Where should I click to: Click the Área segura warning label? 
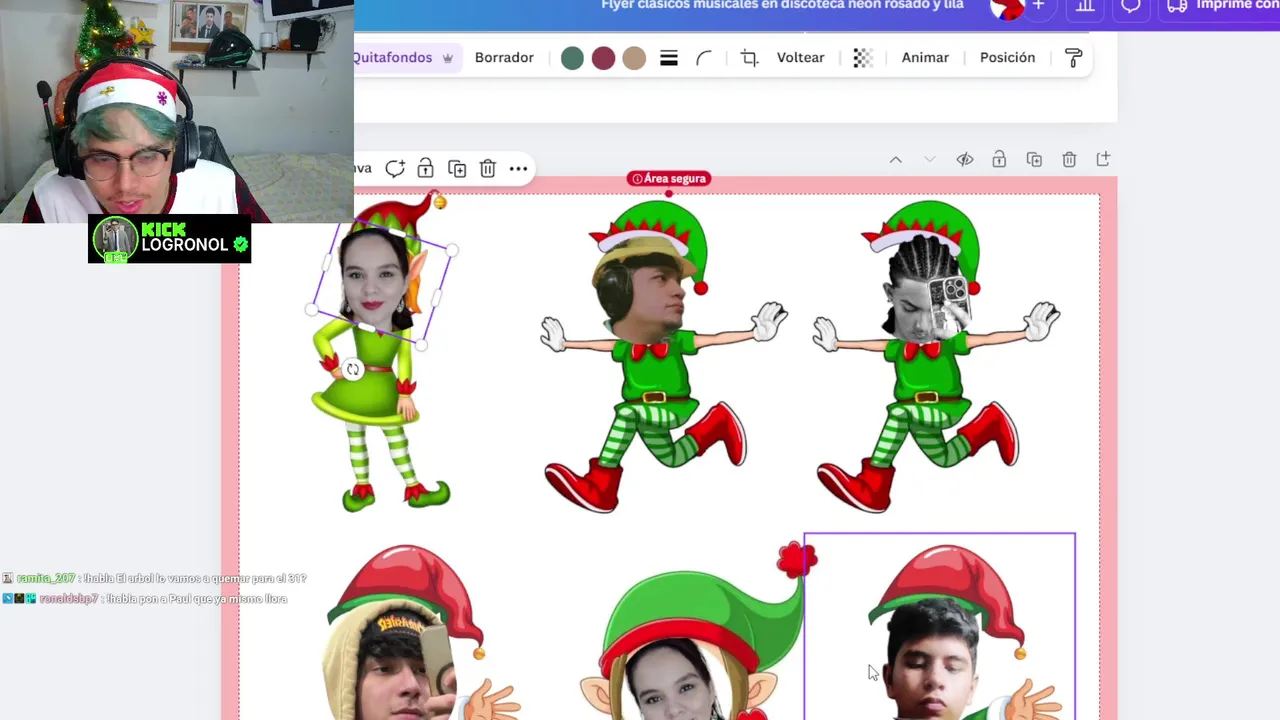[x=669, y=178]
